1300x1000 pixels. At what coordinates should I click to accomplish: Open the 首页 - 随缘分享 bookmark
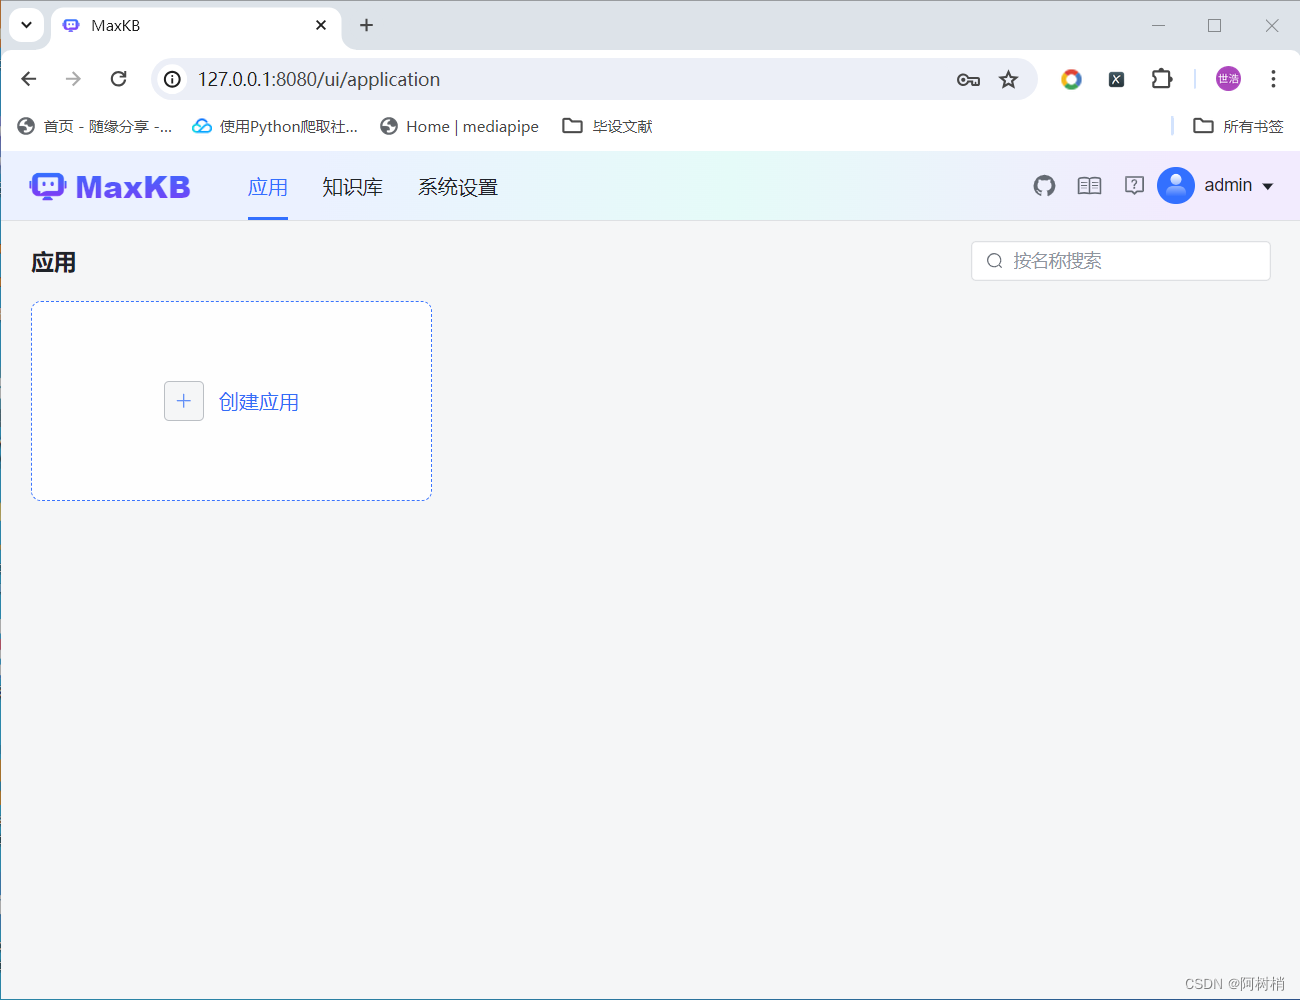tap(95, 126)
